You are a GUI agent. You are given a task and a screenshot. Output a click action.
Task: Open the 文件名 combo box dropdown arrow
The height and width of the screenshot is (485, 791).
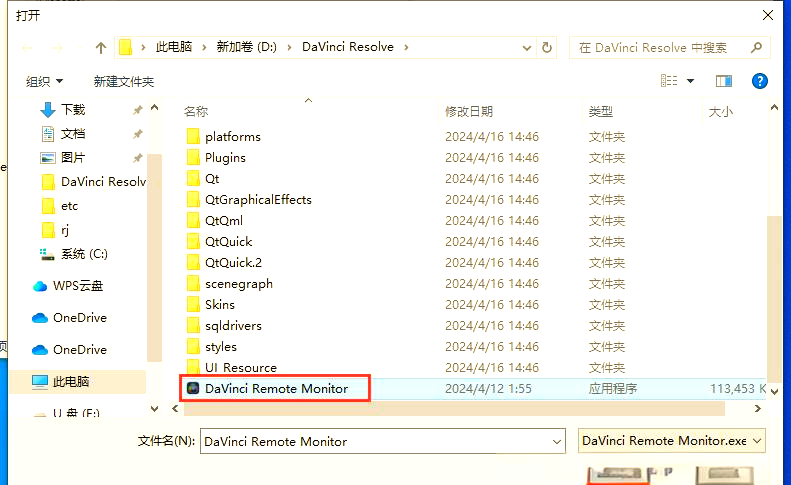pos(557,442)
